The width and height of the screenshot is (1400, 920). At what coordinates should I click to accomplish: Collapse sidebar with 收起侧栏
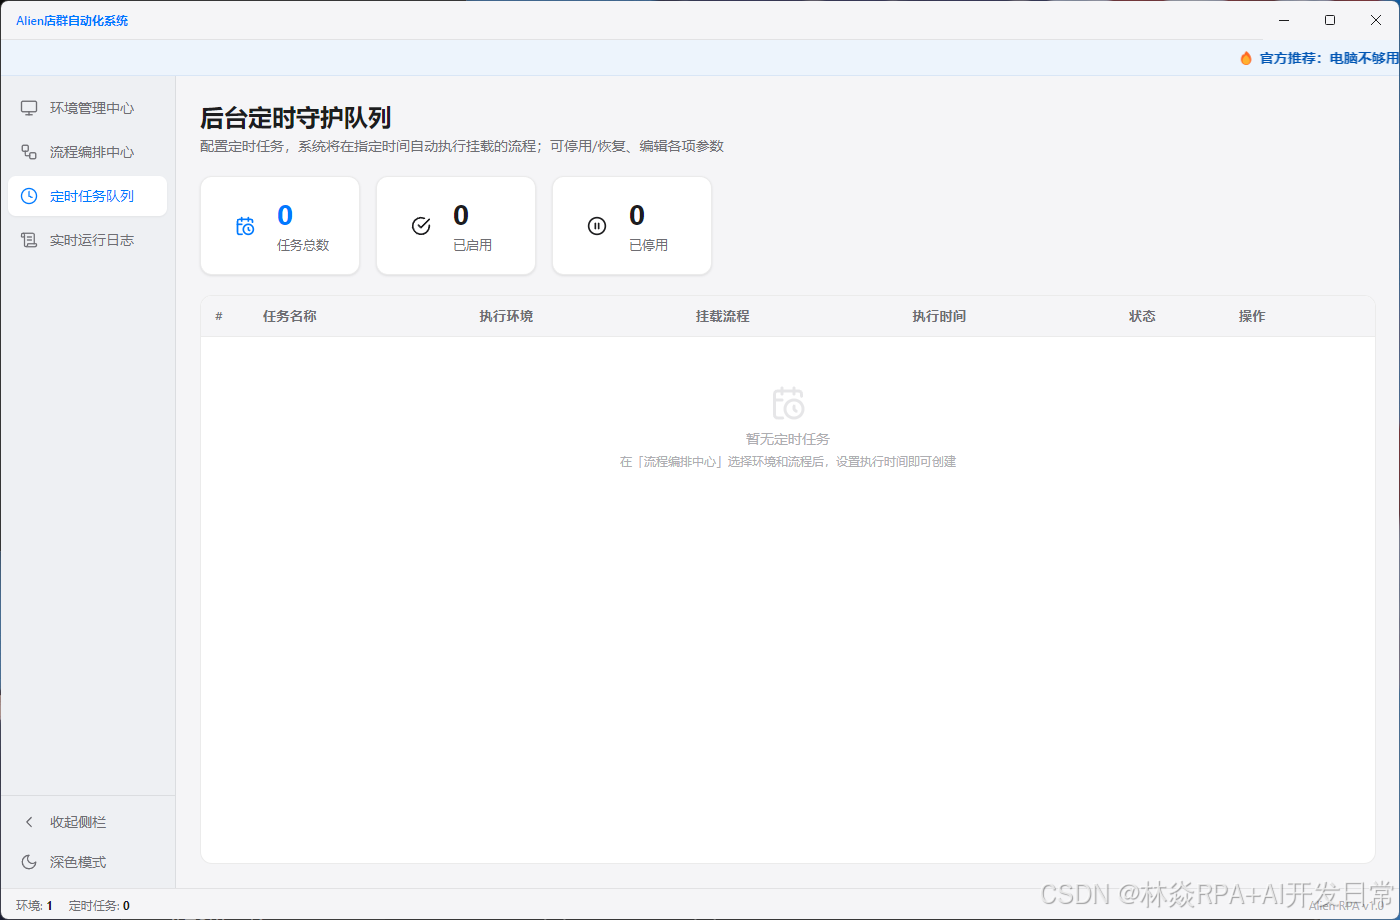[x=87, y=822]
